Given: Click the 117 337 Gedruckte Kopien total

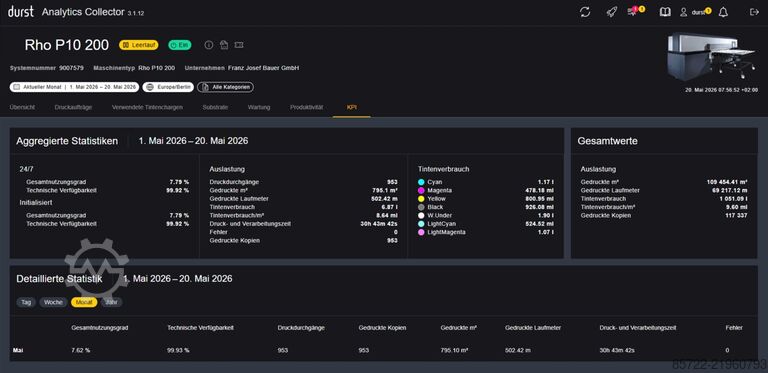Looking at the screenshot, I should click(736, 215).
